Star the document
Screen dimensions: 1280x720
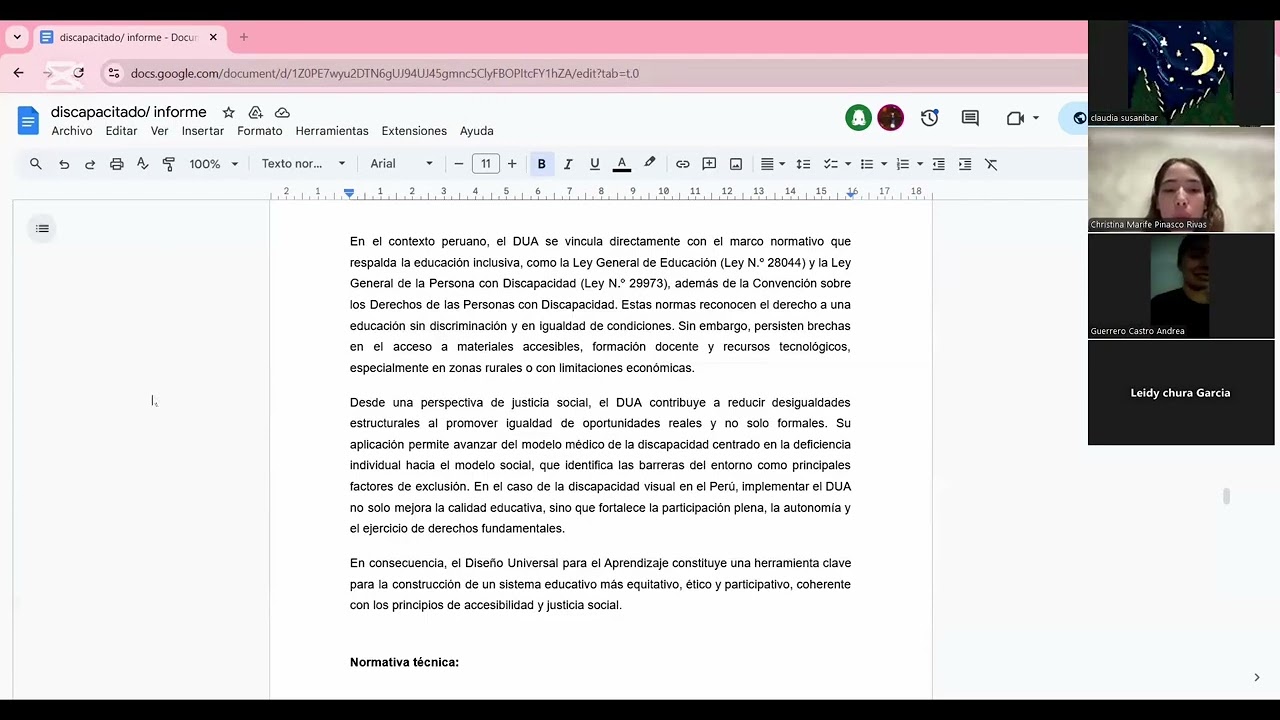pyautogui.click(x=228, y=113)
